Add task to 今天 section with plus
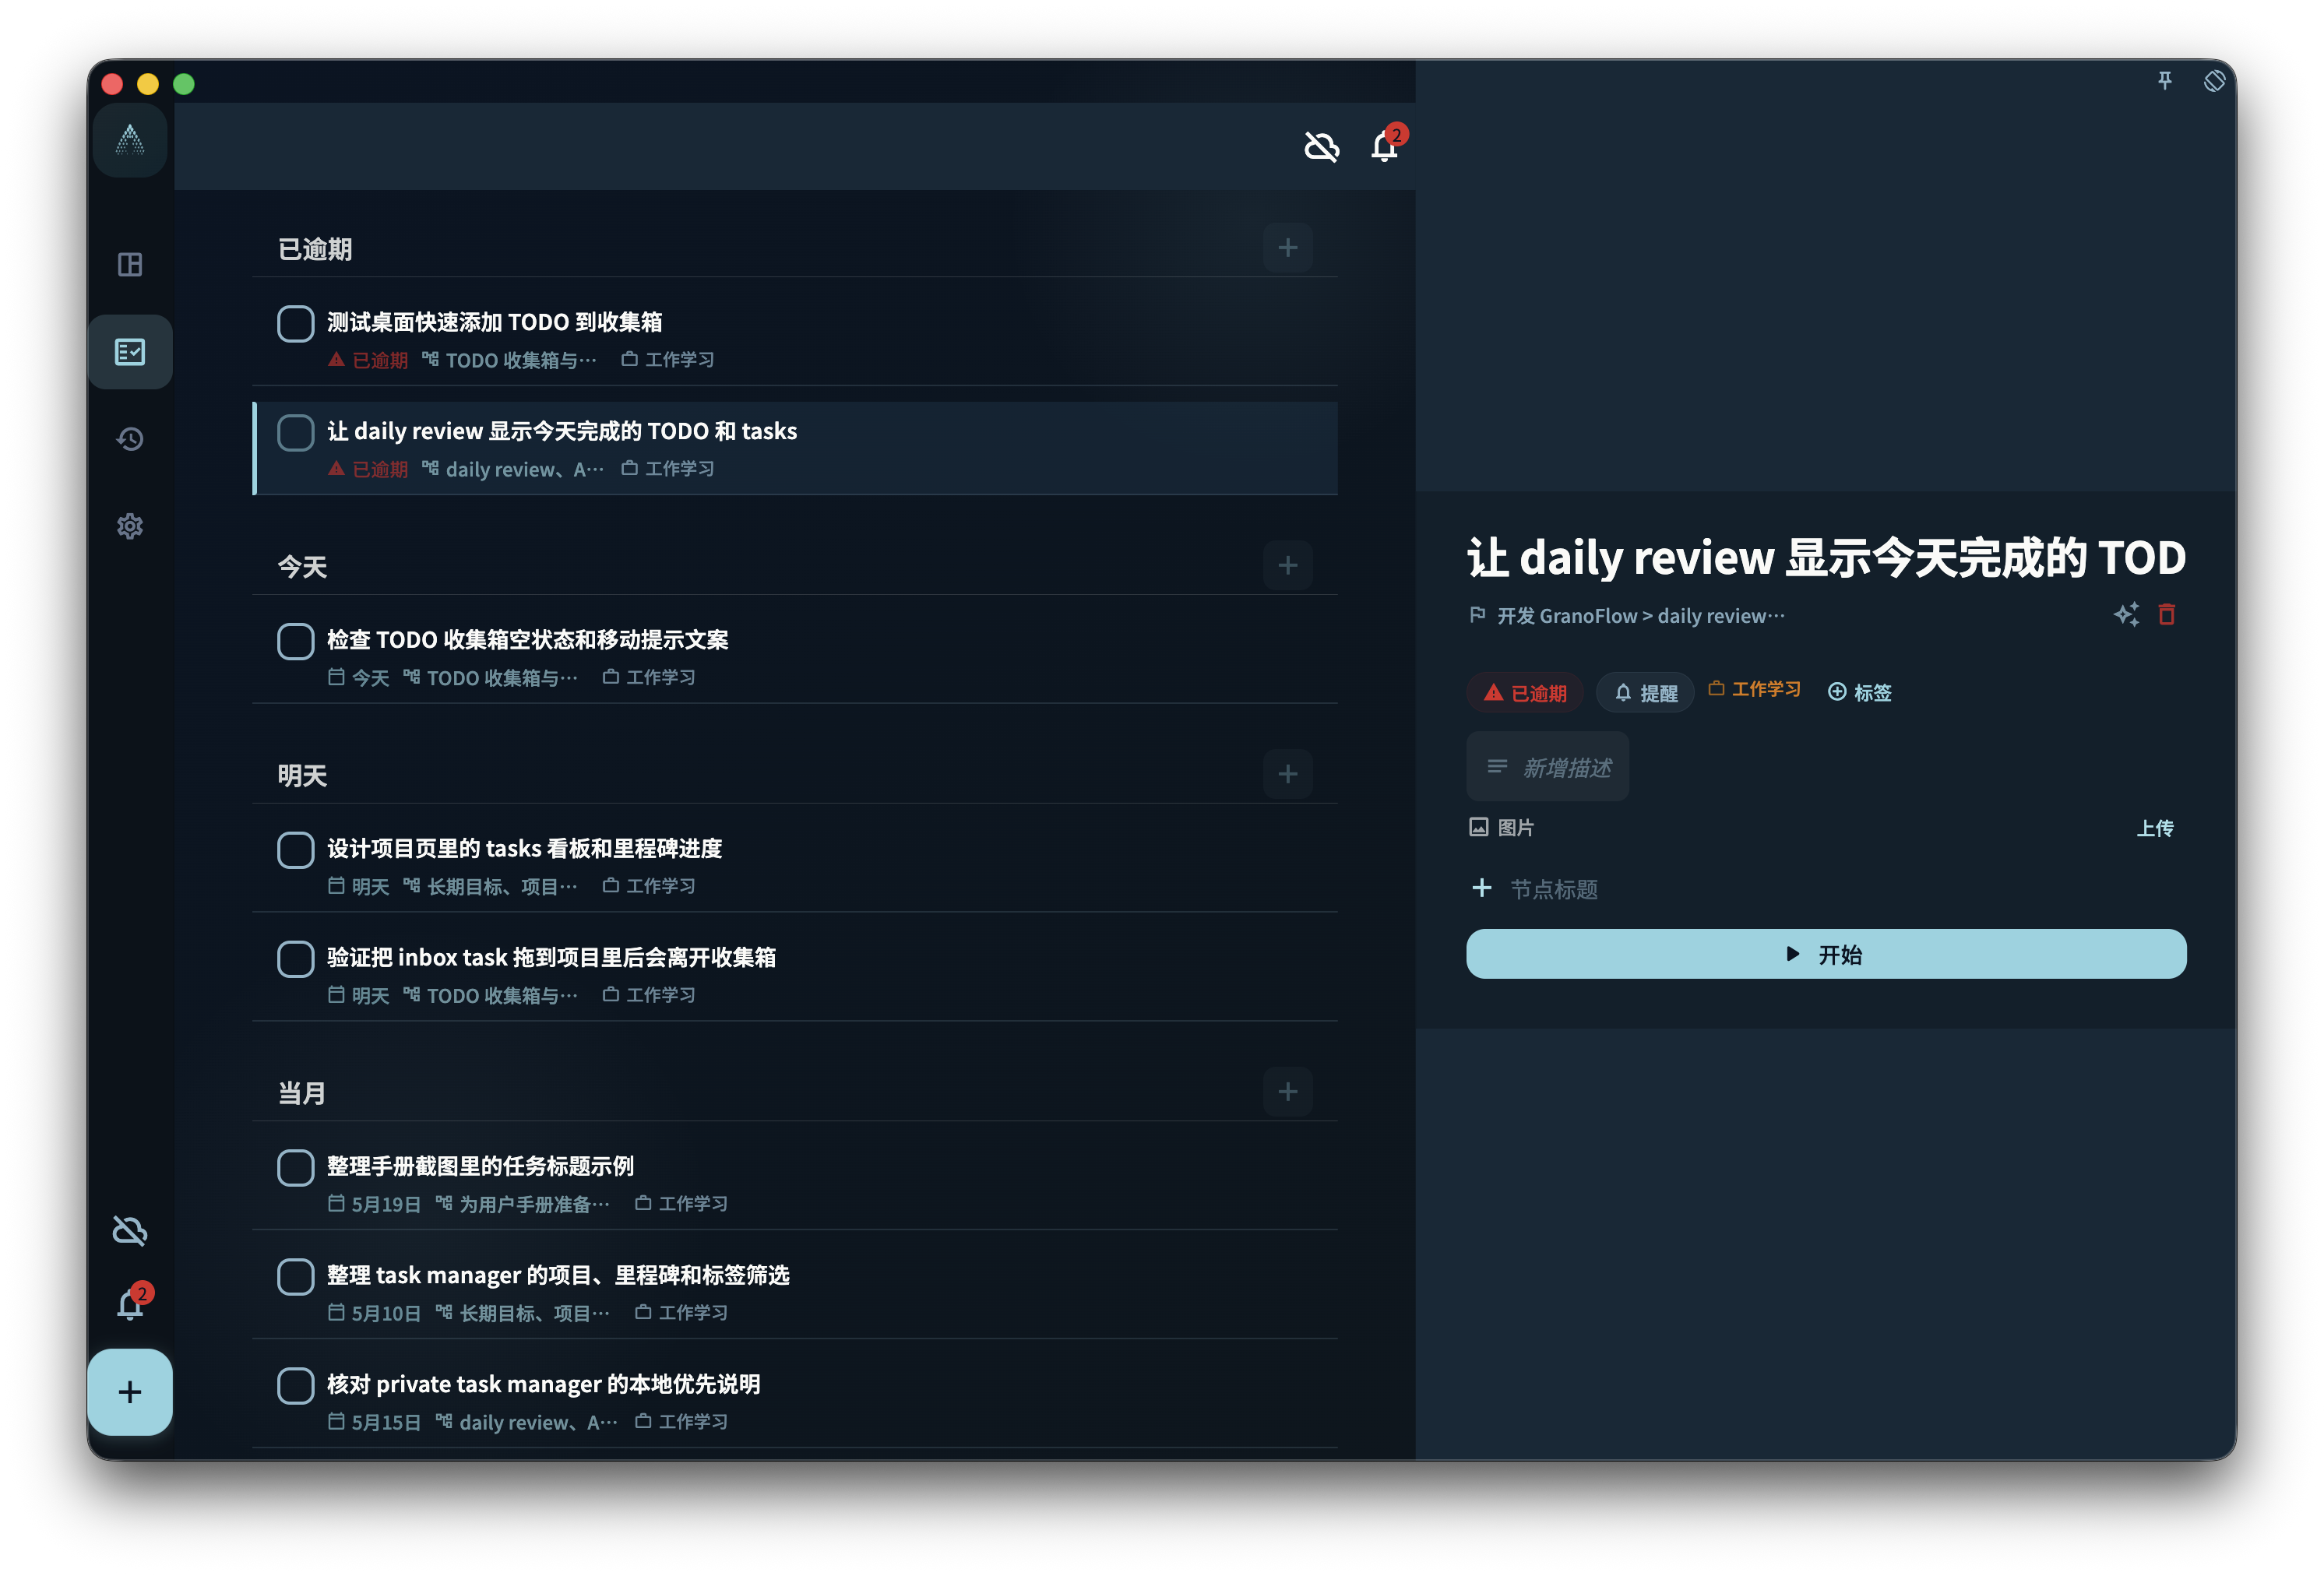The image size is (2324, 1576). click(x=1287, y=566)
